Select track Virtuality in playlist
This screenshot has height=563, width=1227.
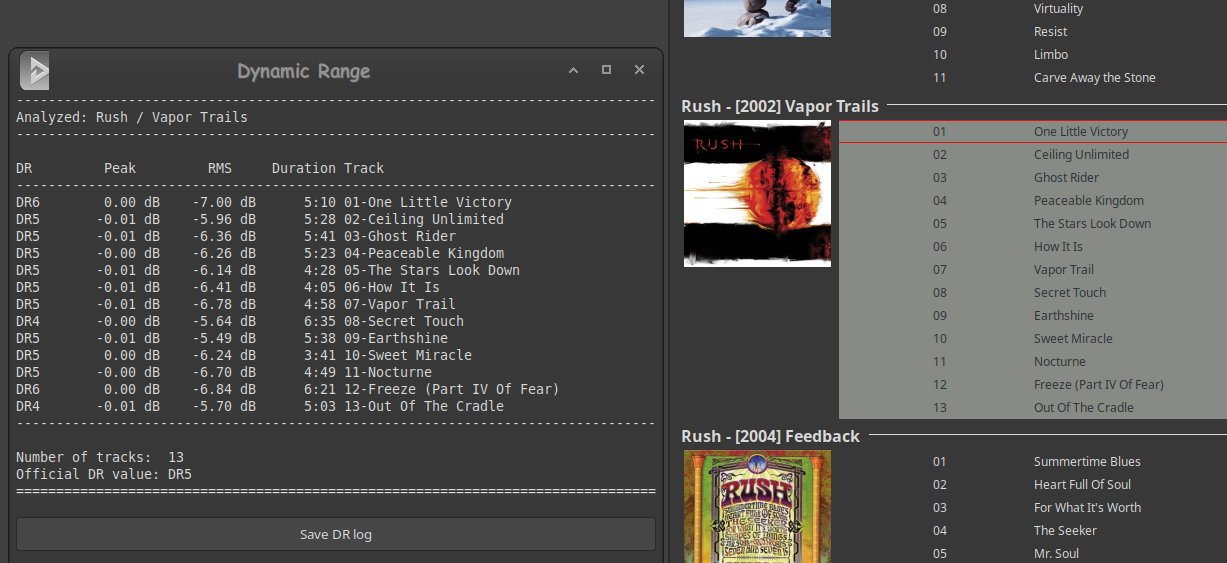1033,8
